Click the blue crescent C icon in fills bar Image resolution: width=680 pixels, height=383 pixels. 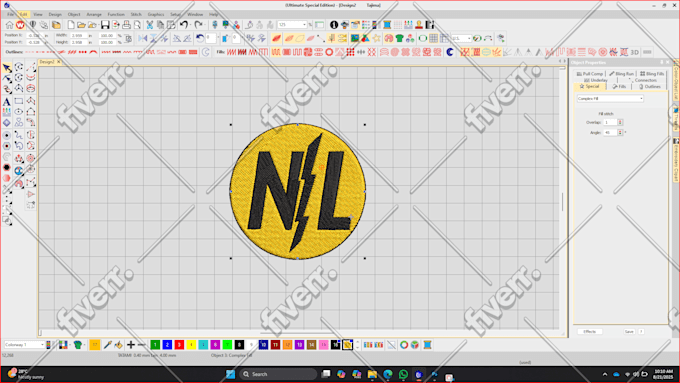point(450,52)
